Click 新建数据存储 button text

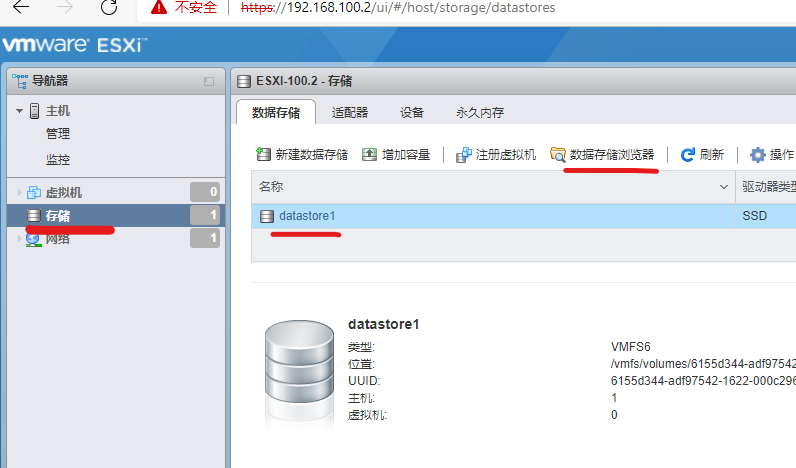tap(312, 154)
